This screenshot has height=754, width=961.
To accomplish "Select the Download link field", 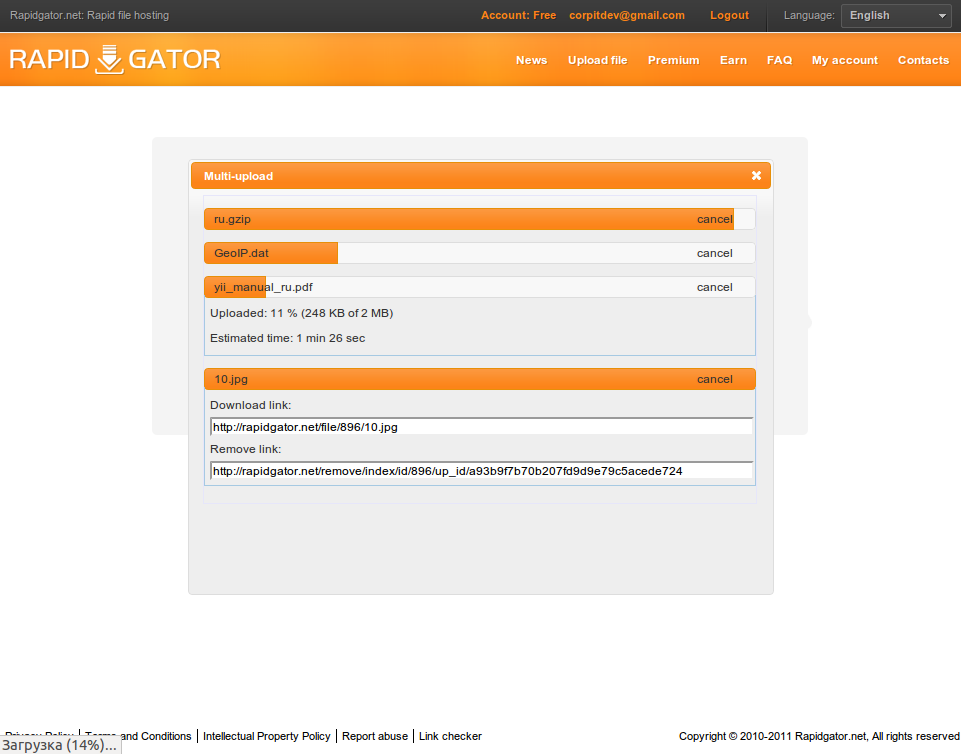I will (481, 427).
